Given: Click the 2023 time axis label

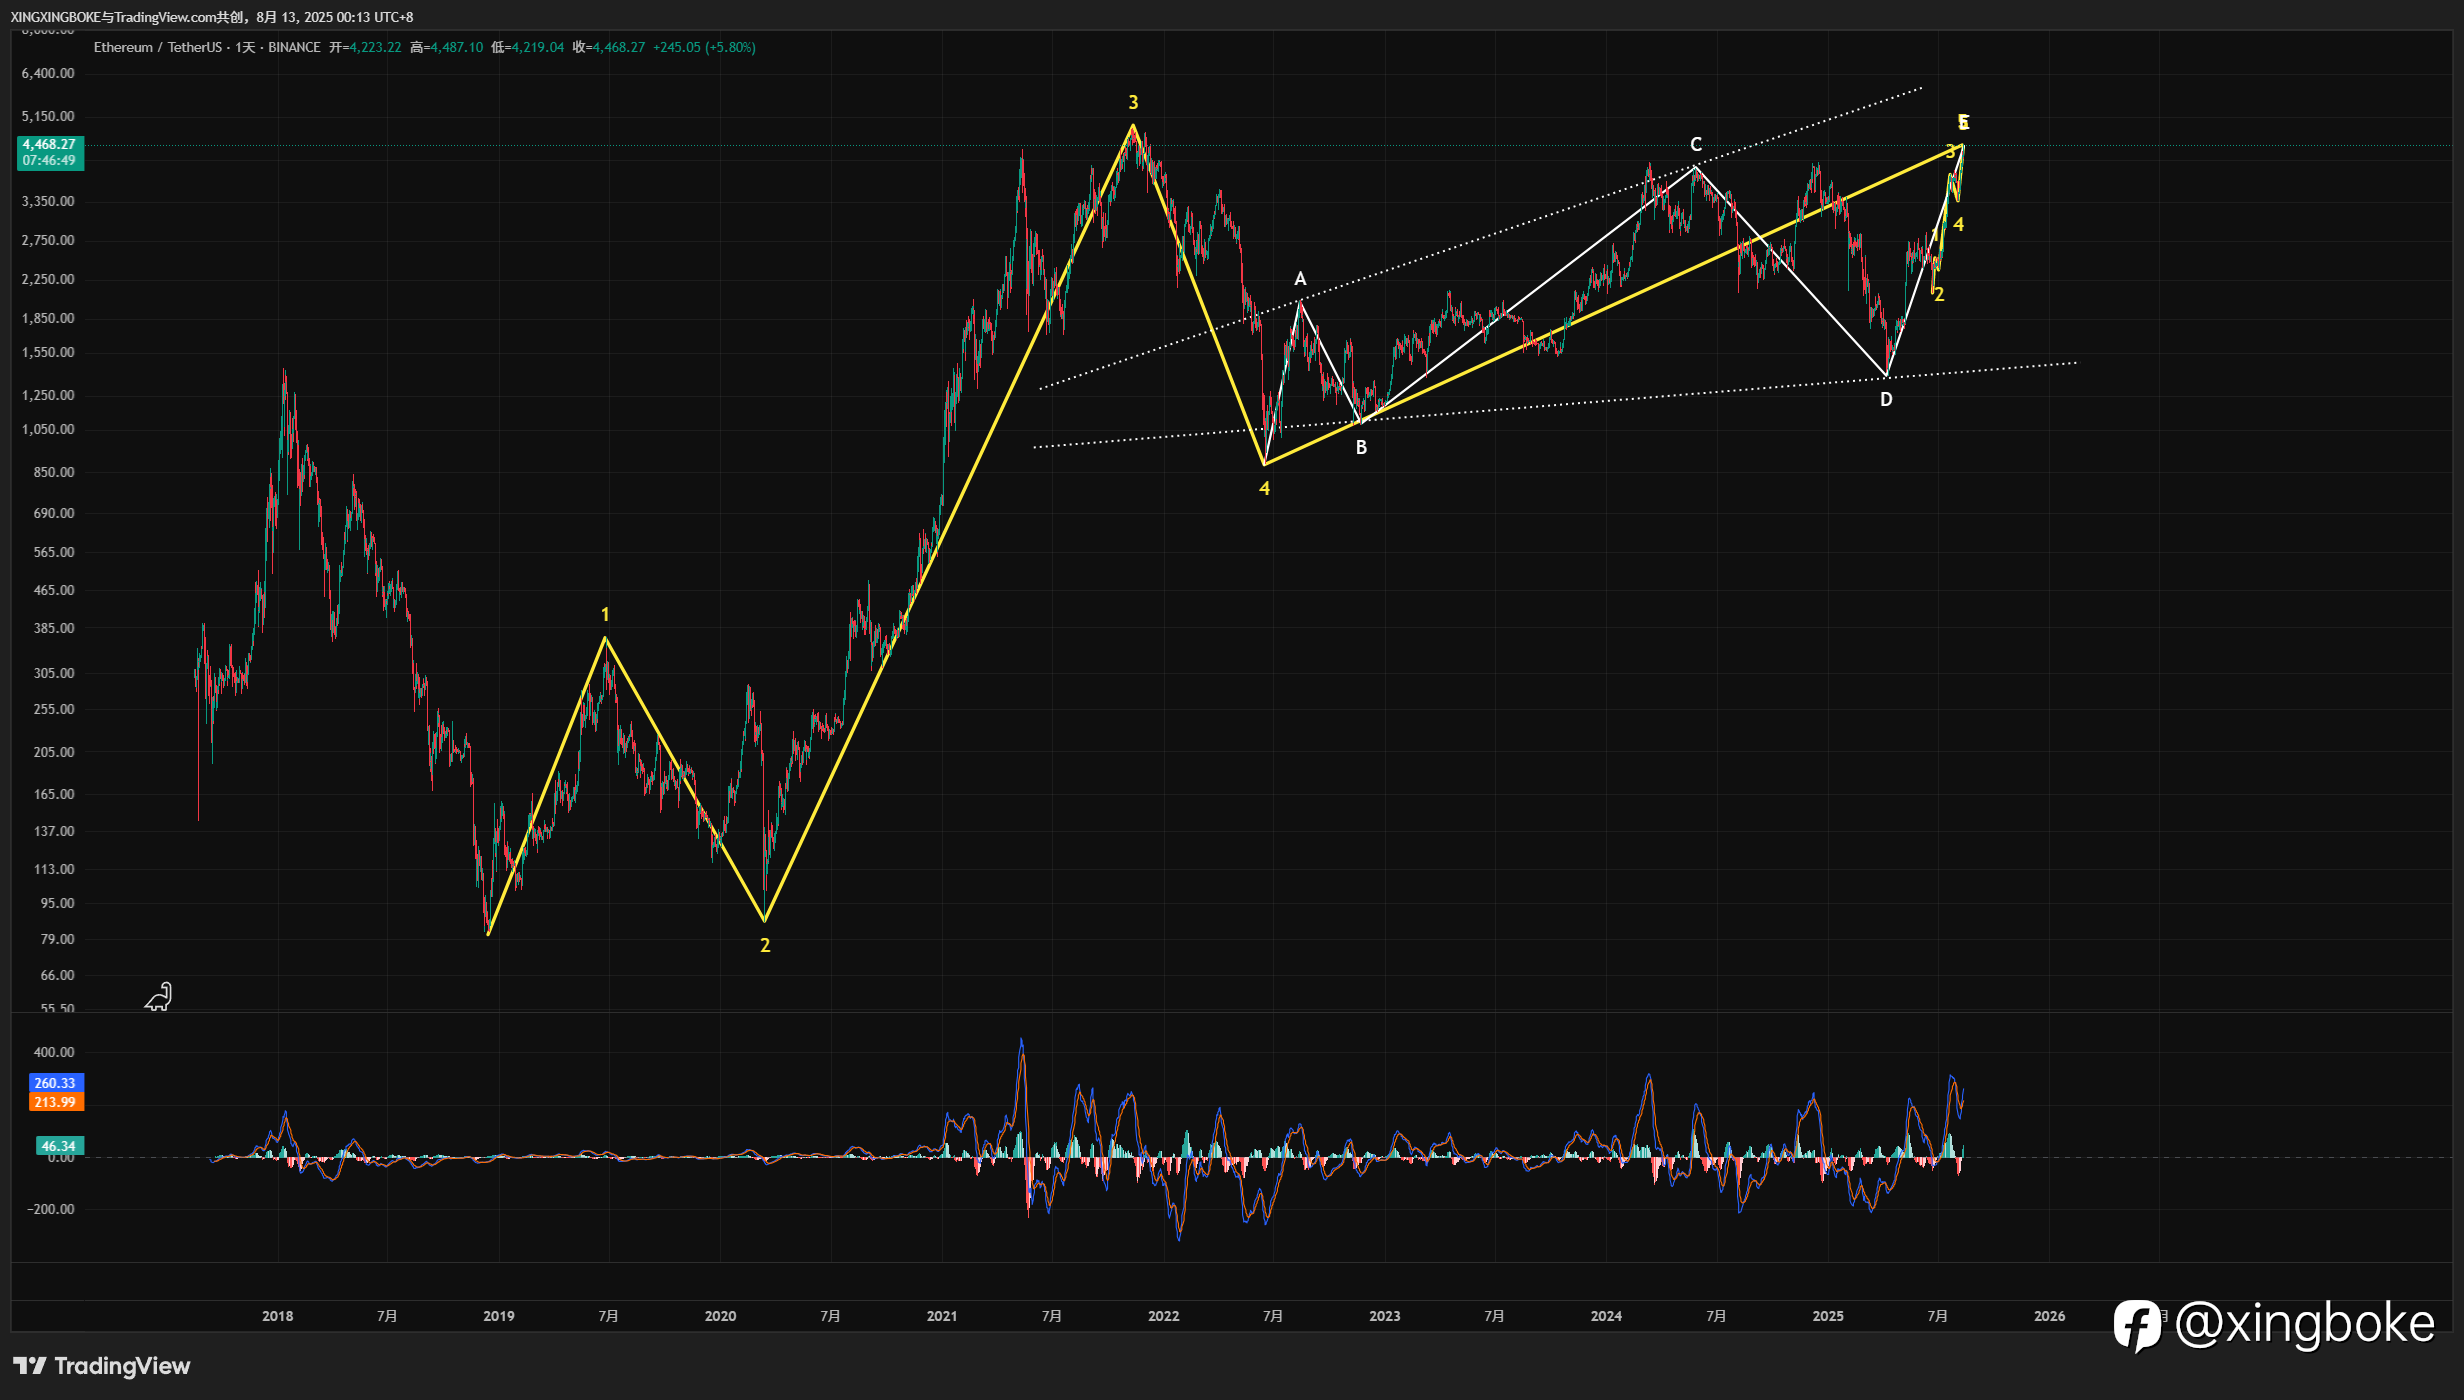Looking at the screenshot, I should pyautogui.click(x=1385, y=1317).
